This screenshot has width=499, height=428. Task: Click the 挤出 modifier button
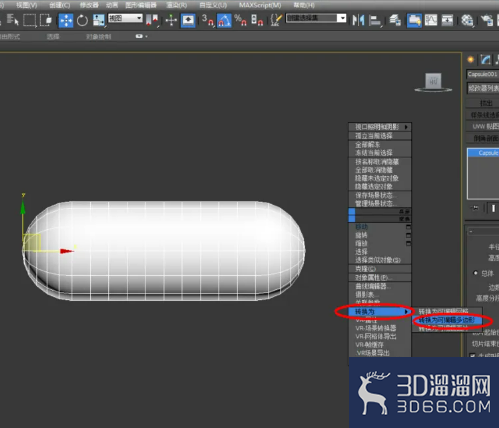click(482, 103)
